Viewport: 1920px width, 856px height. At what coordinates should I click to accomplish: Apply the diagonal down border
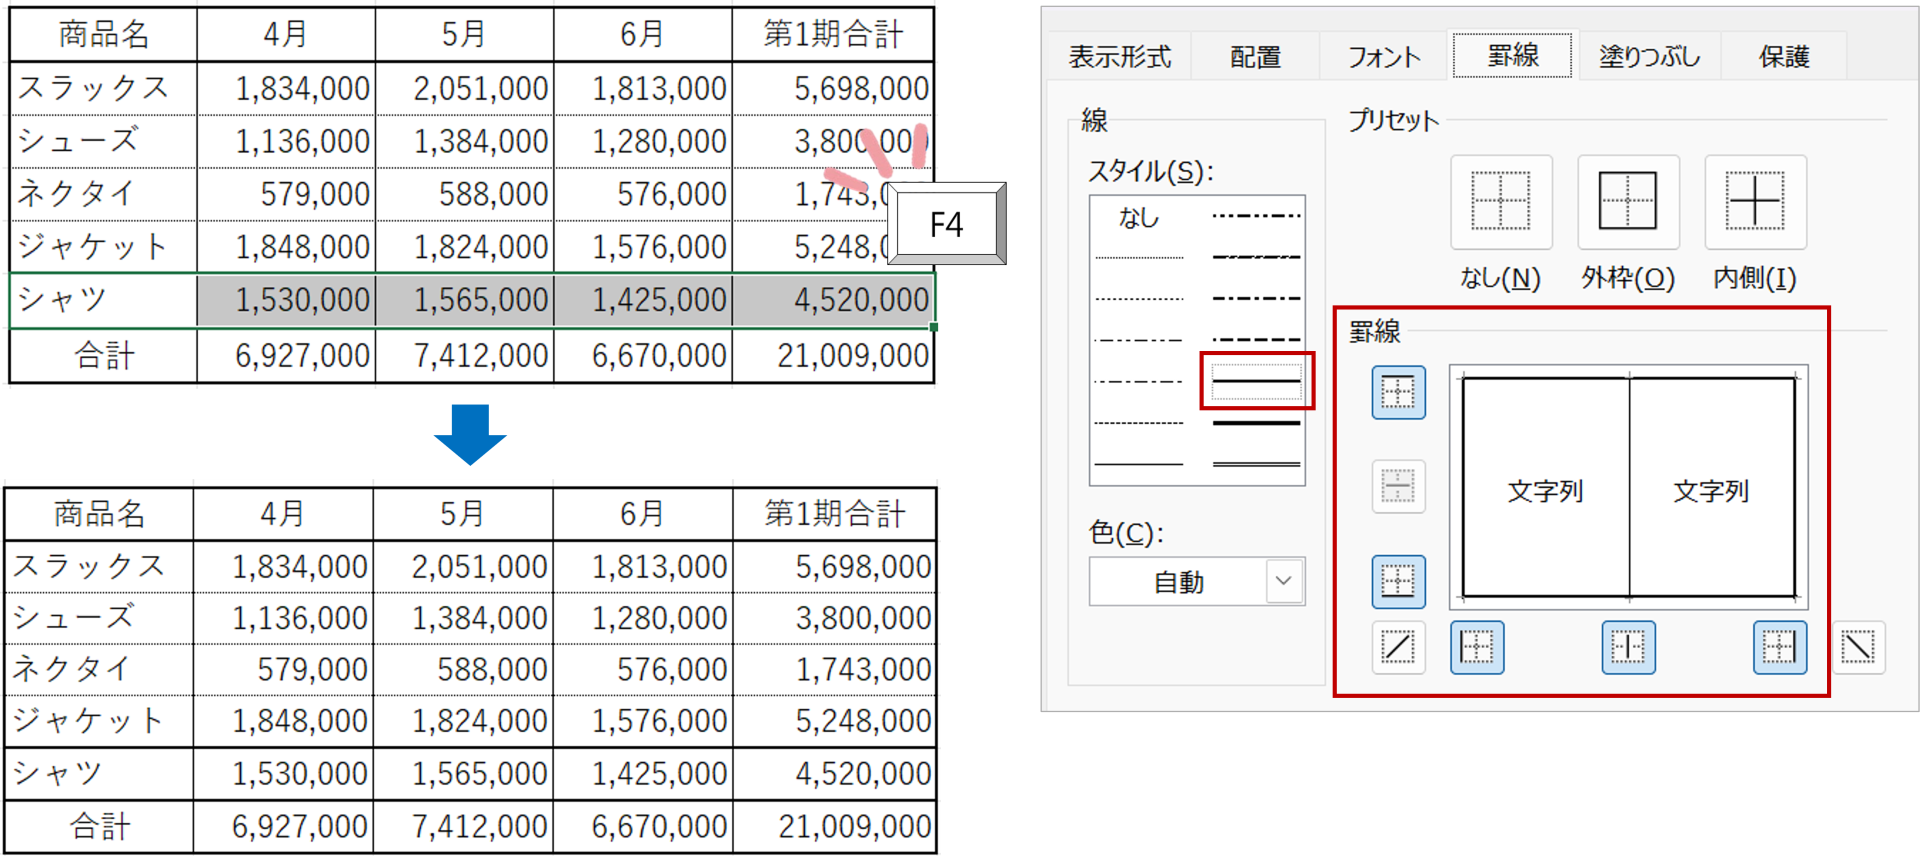click(1858, 647)
